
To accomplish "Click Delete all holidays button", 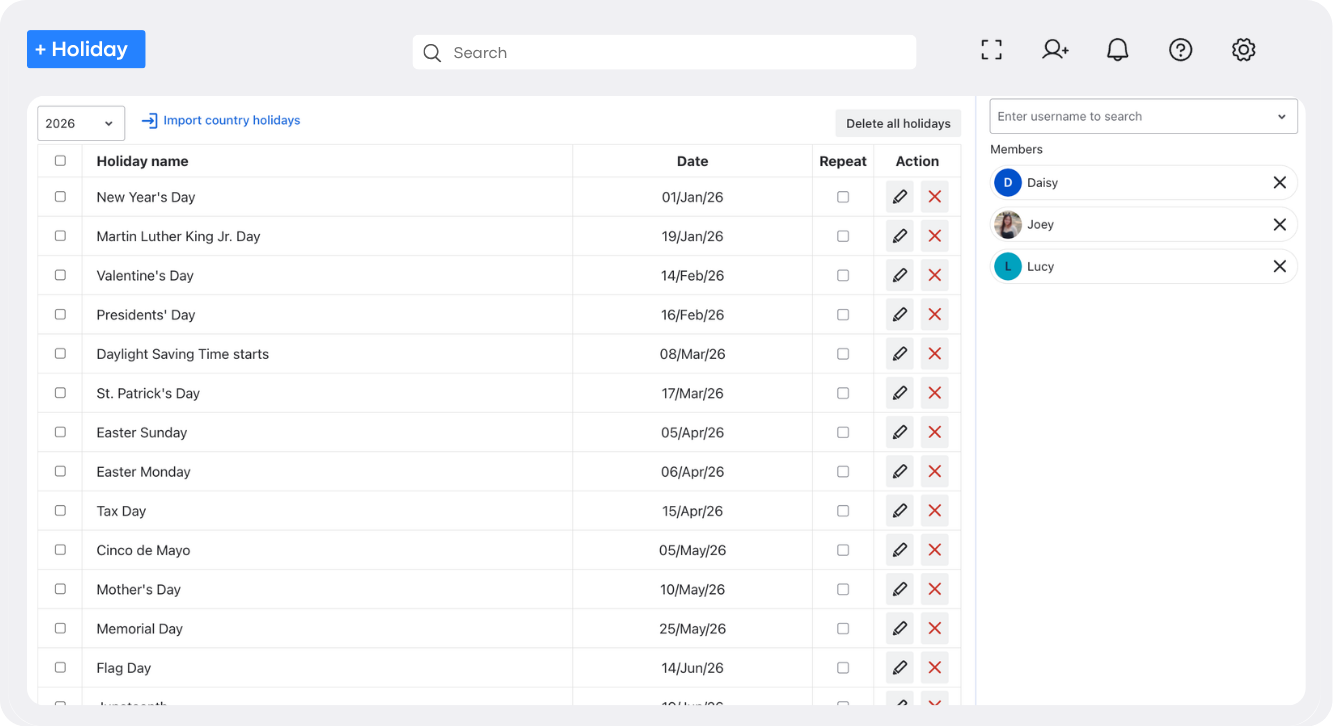I will 898,123.
